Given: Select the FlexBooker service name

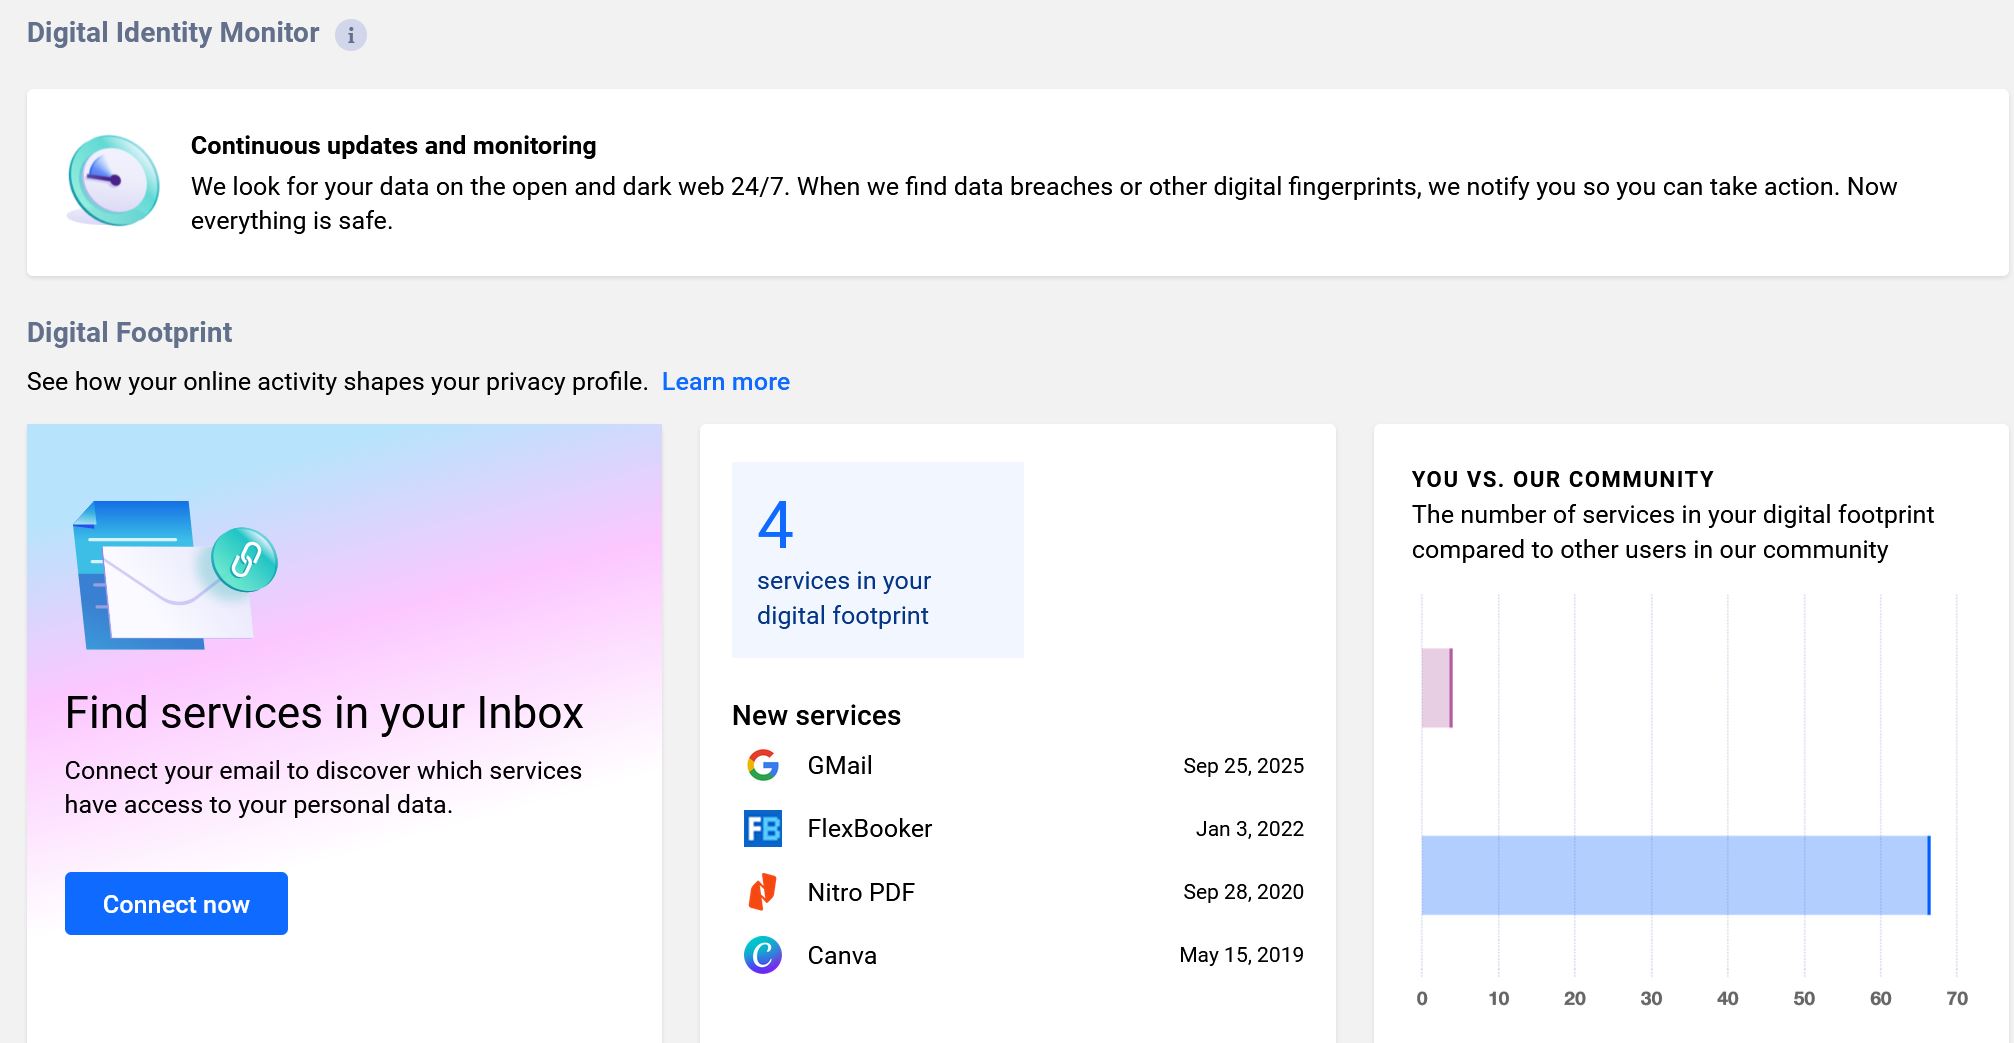Looking at the screenshot, I should pyautogui.click(x=869, y=829).
